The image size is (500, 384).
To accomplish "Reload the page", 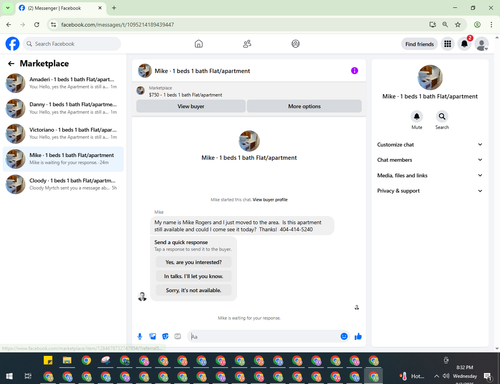I will (37, 24).
